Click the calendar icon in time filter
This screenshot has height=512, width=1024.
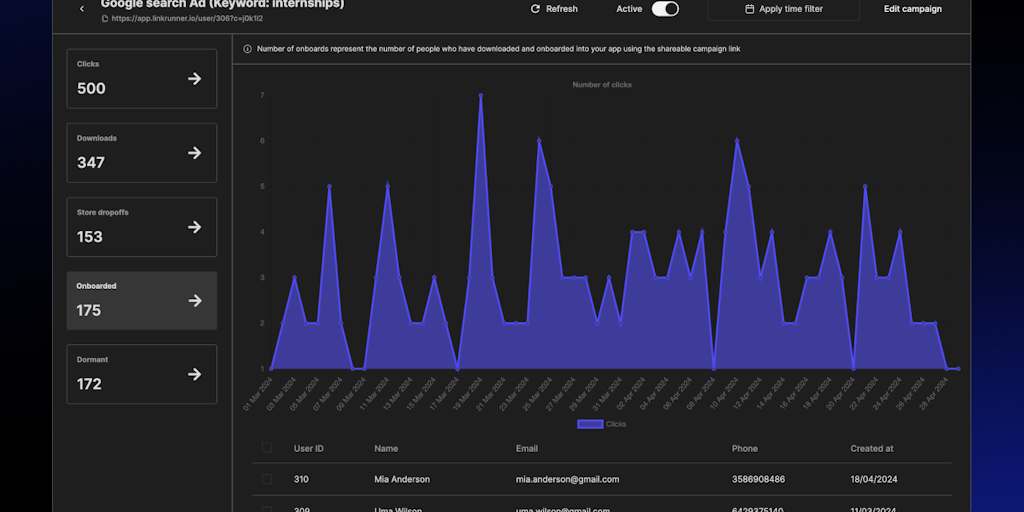point(750,9)
